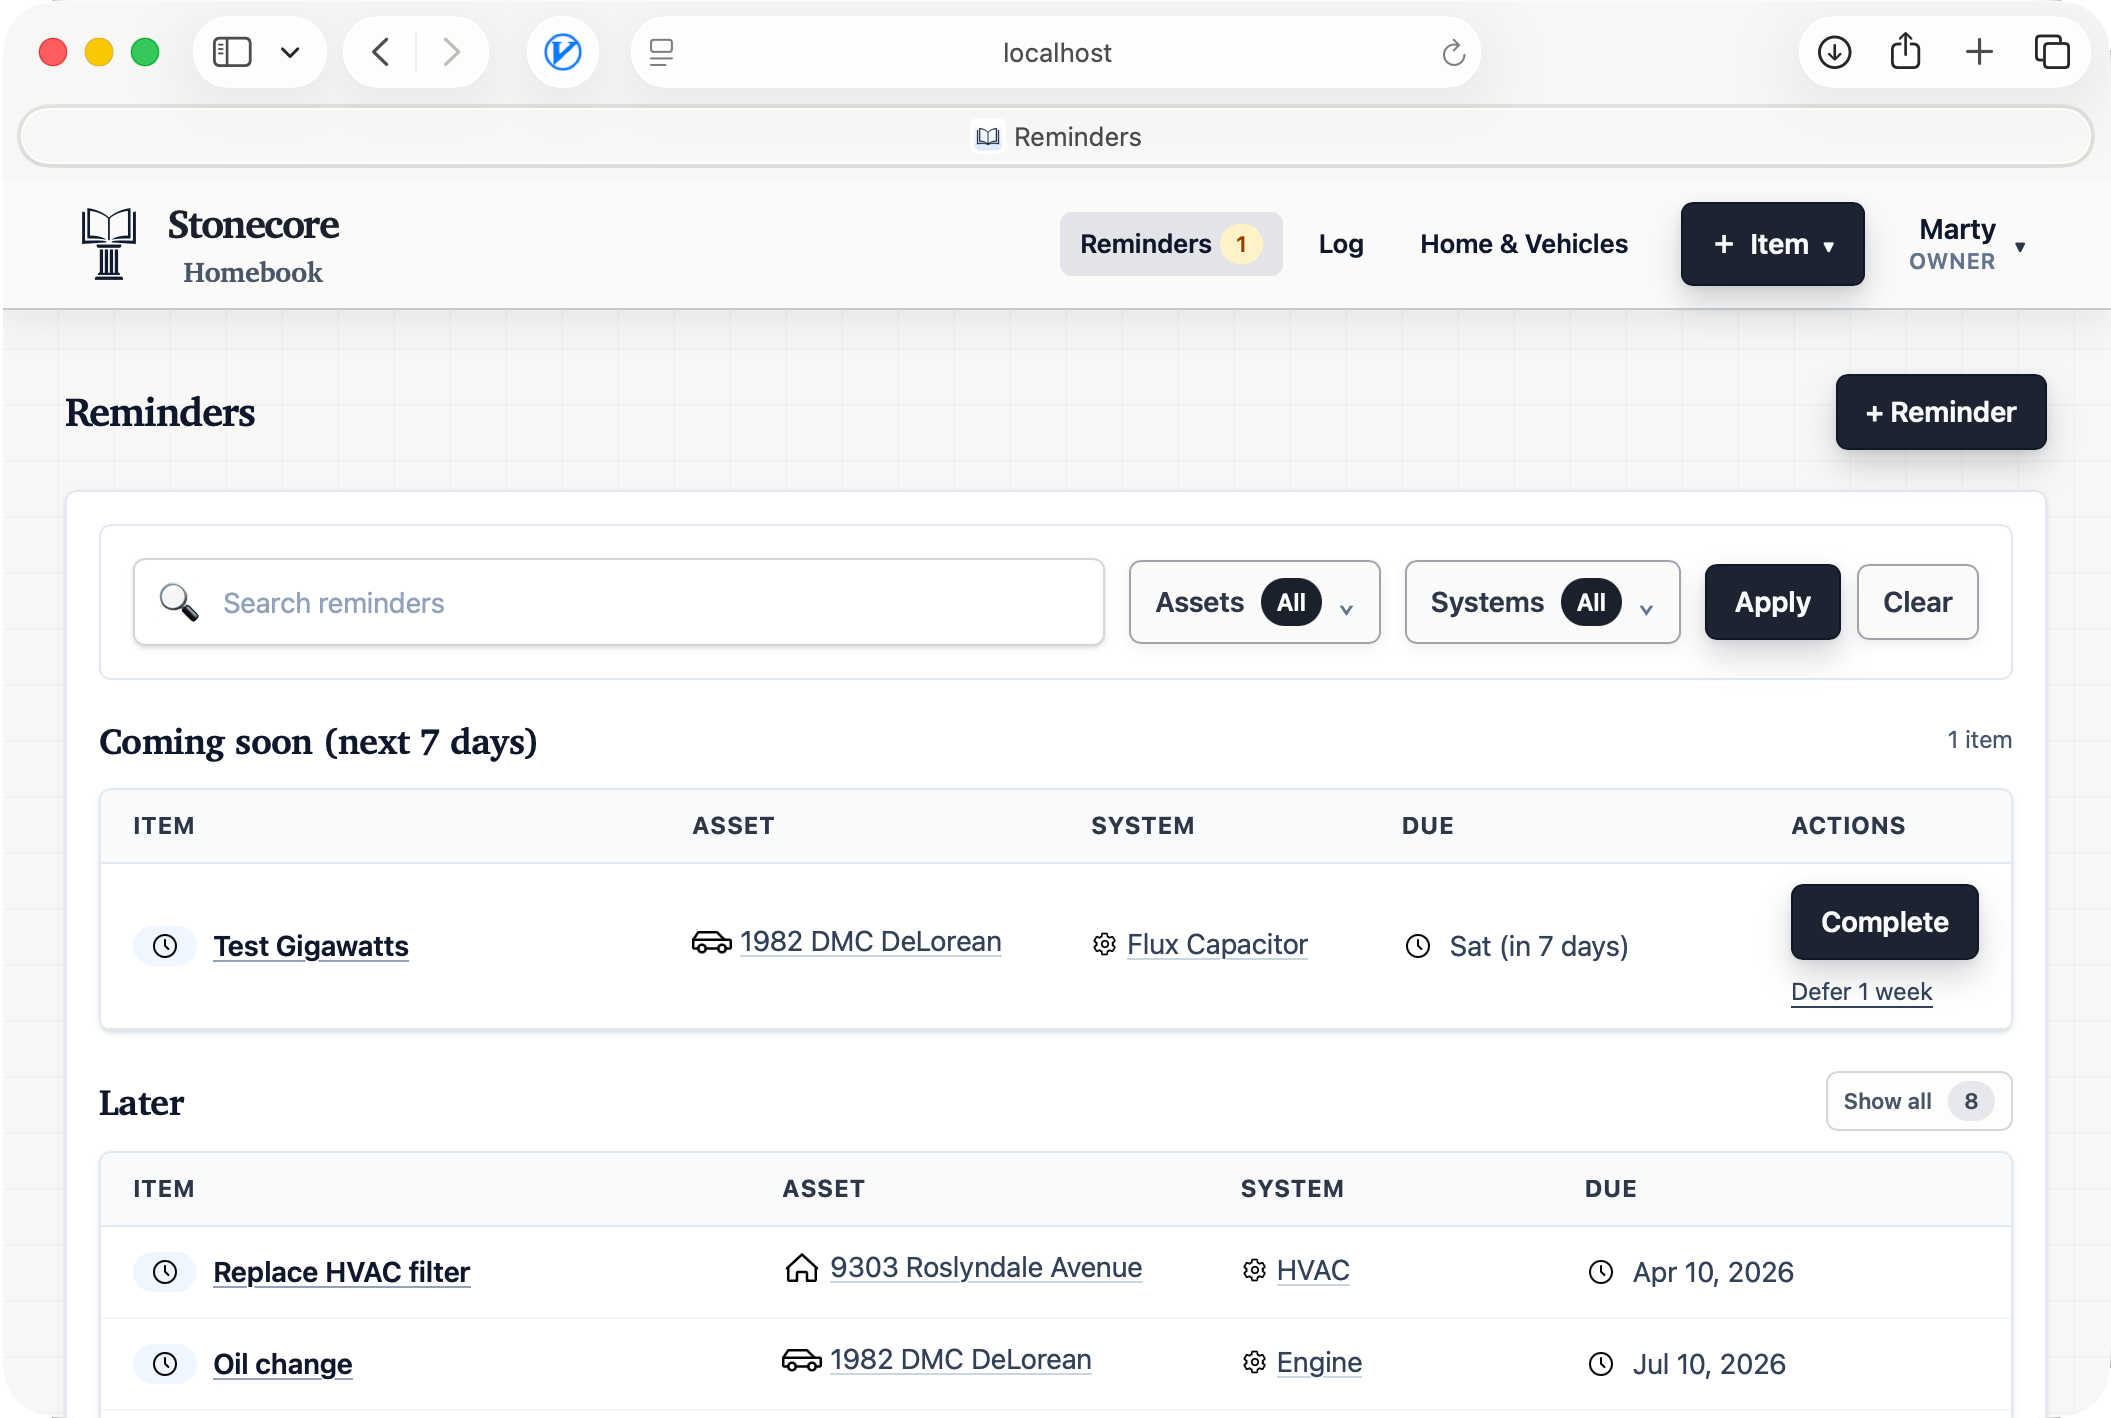Viewport: 2111px width, 1418px height.
Task: Mark Test Gigawatts as Complete
Action: click(1883, 922)
